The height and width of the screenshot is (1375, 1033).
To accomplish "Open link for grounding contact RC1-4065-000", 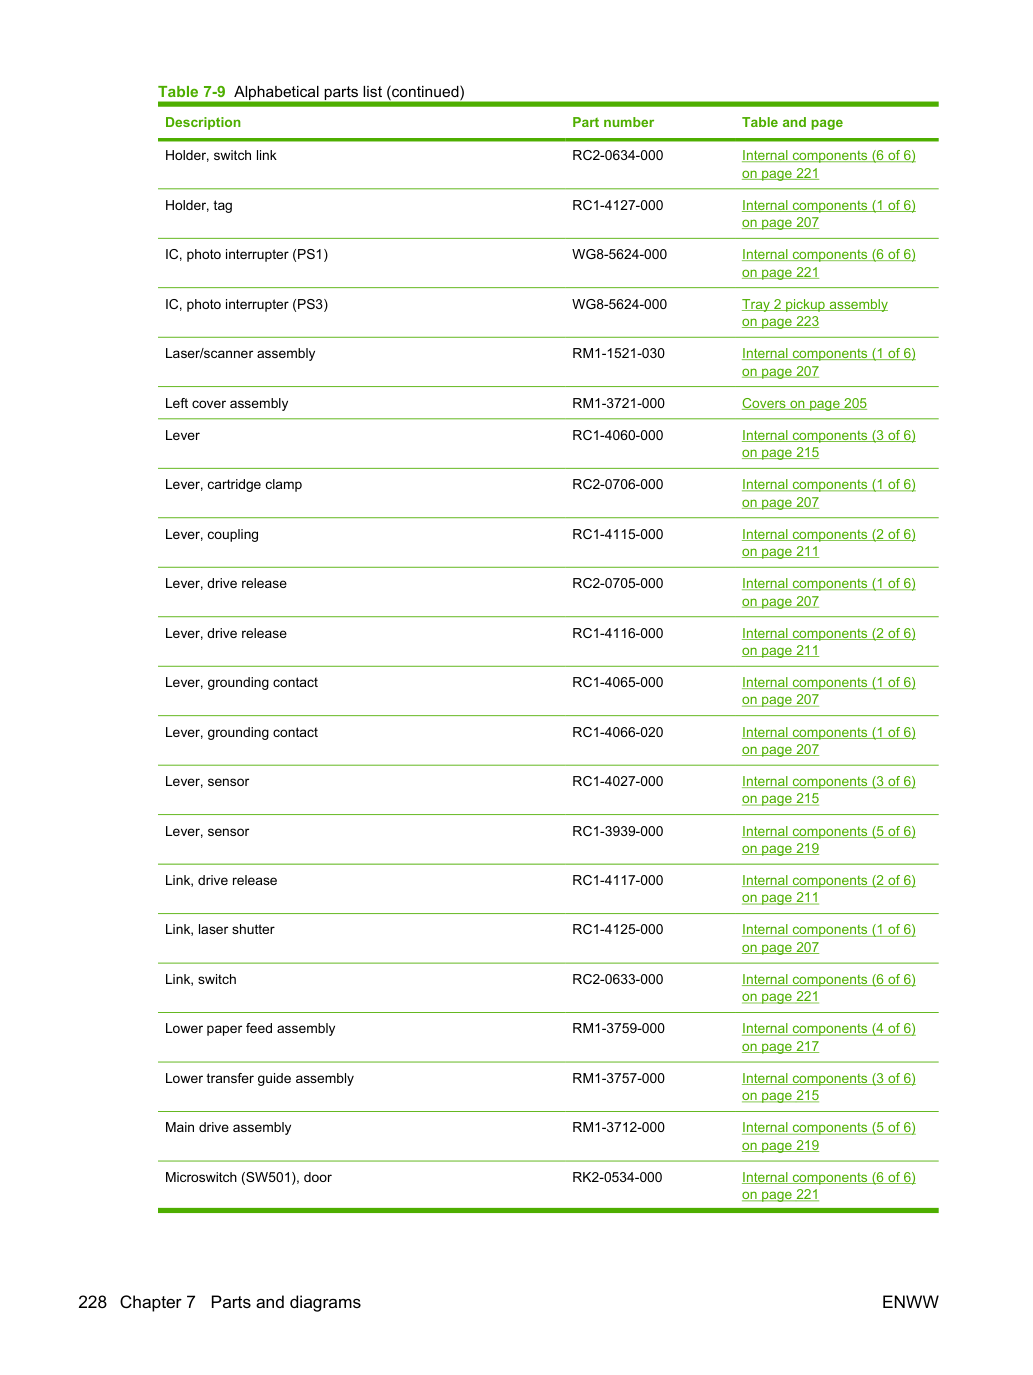I will (828, 691).
